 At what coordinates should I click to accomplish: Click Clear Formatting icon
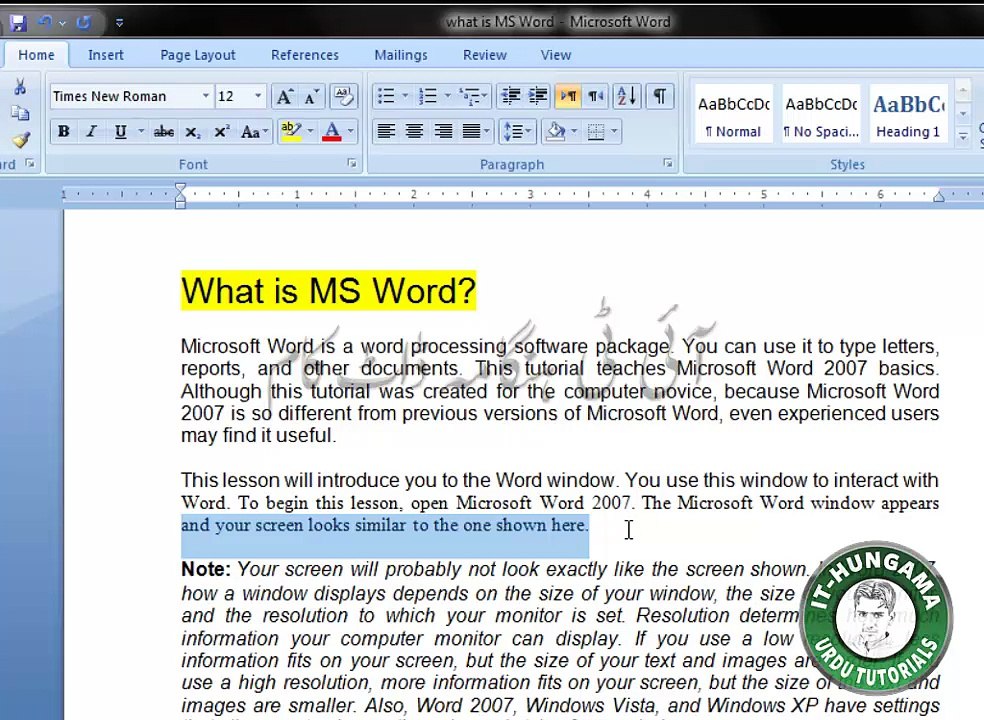tap(343, 97)
